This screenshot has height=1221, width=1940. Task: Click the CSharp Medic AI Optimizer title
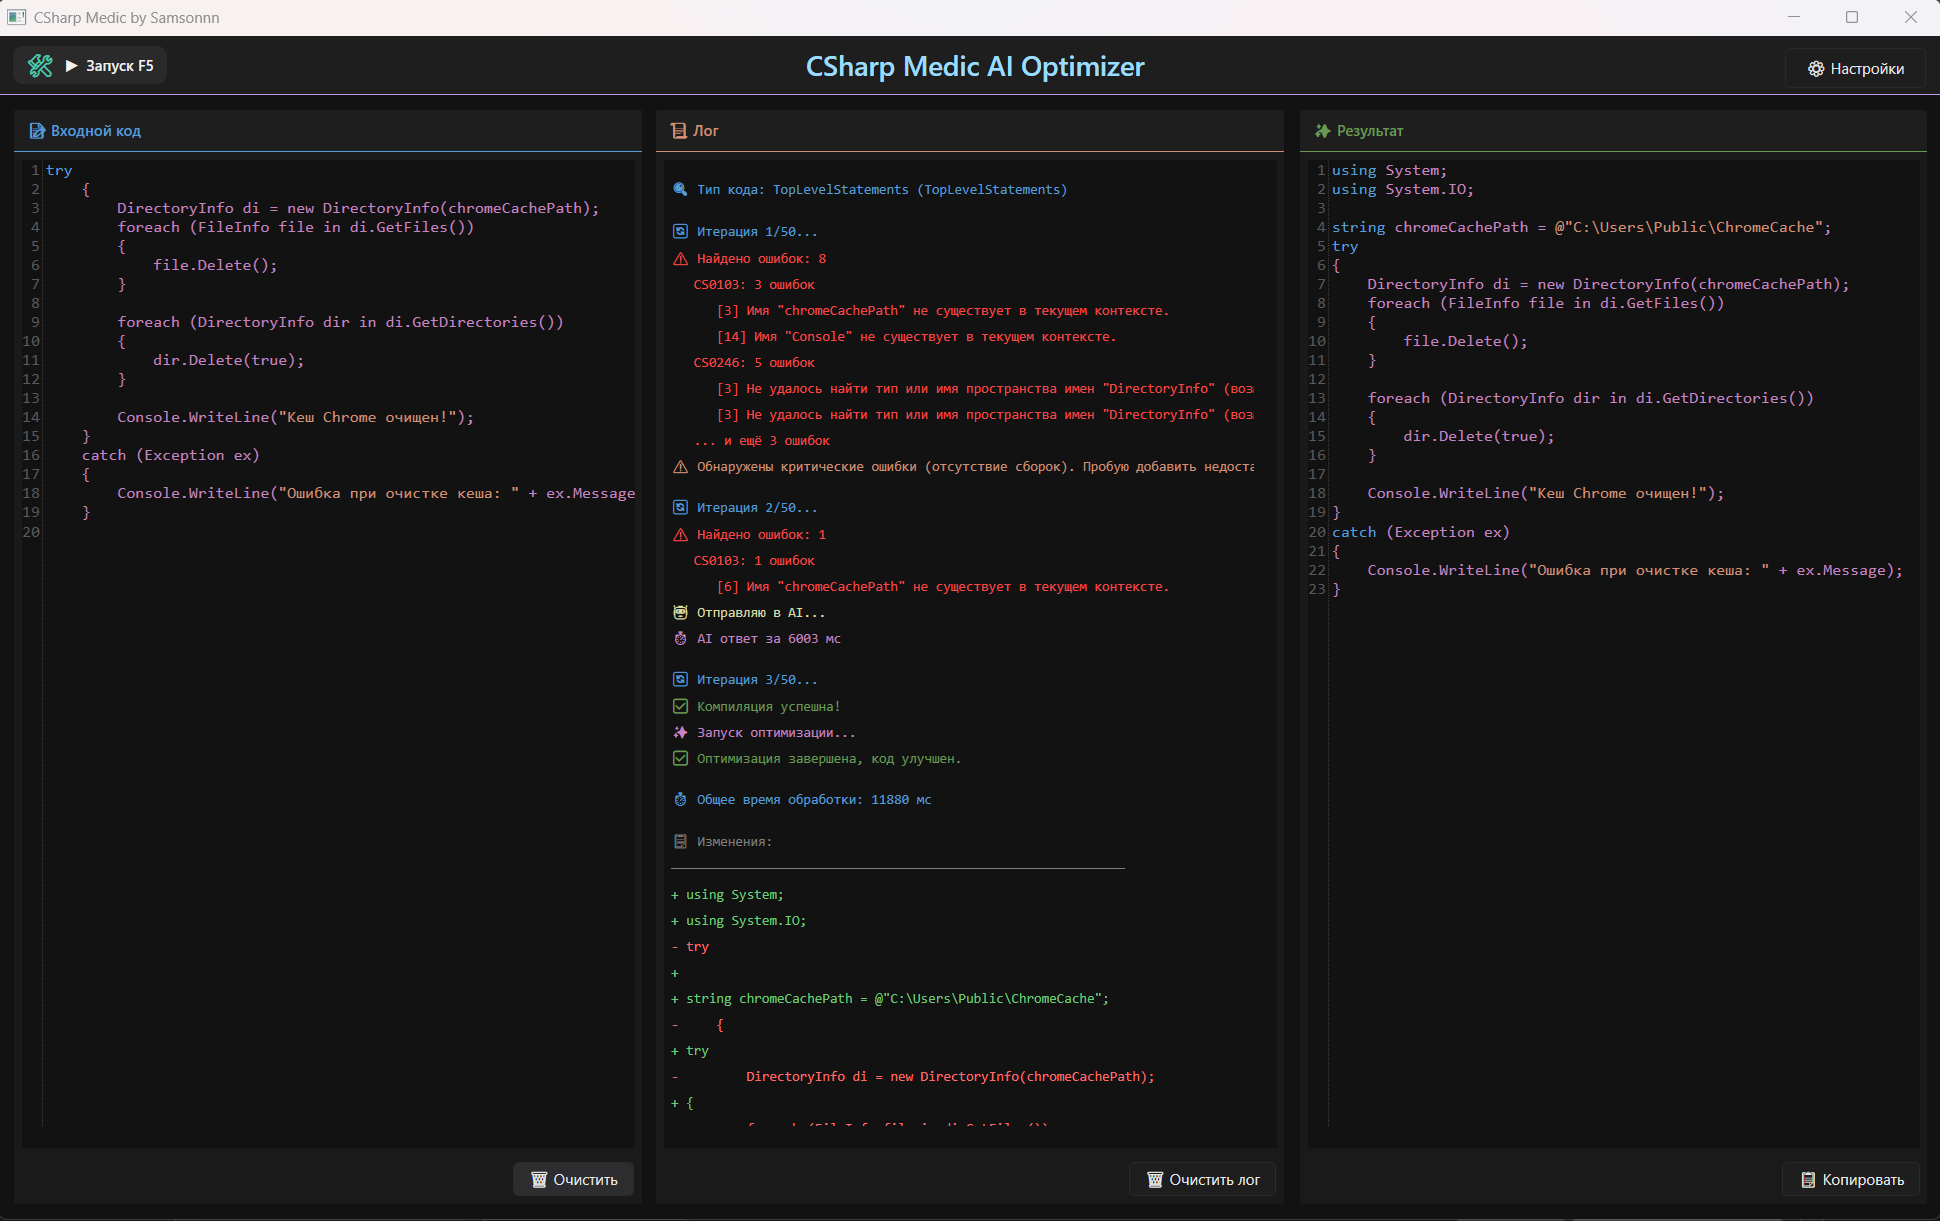pos(975,67)
